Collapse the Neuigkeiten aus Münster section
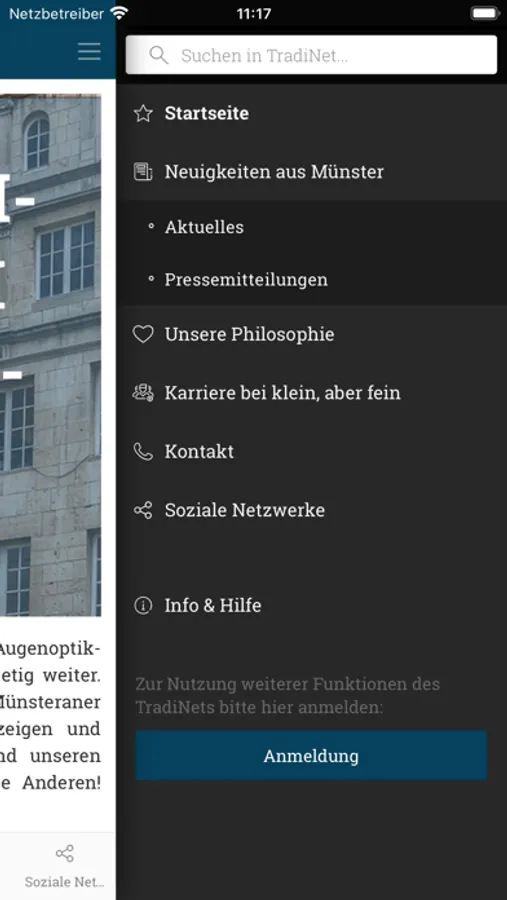Viewport: 507px width, 900px height. click(312, 172)
